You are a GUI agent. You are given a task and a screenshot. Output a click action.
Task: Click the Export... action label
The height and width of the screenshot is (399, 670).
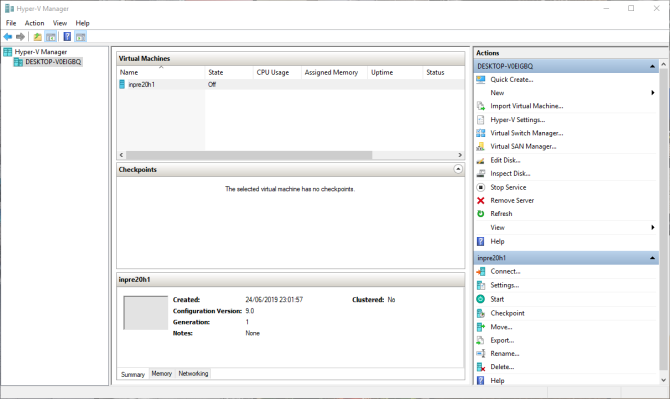pos(502,340)
